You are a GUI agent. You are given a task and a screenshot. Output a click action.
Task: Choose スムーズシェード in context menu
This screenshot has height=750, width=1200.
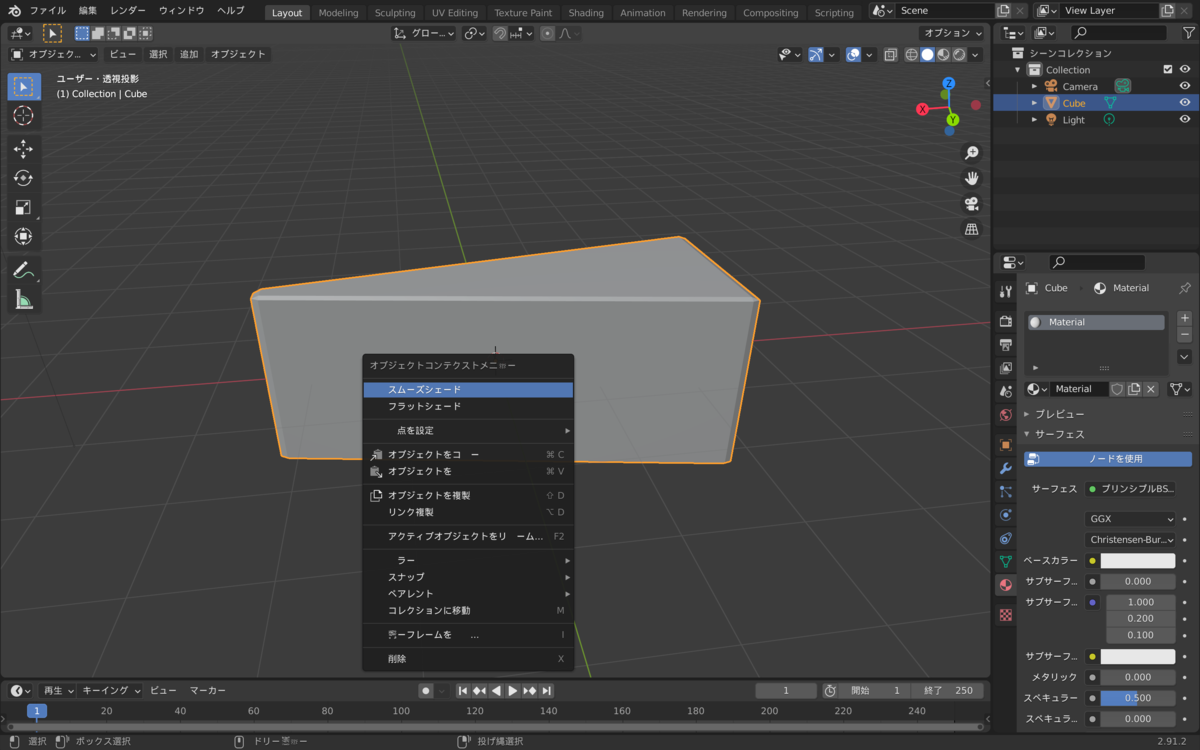click(468, 390)
